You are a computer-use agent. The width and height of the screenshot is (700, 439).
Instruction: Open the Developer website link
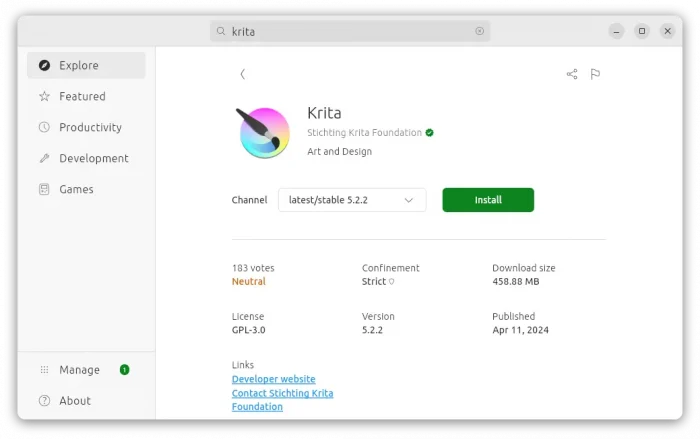273,380
